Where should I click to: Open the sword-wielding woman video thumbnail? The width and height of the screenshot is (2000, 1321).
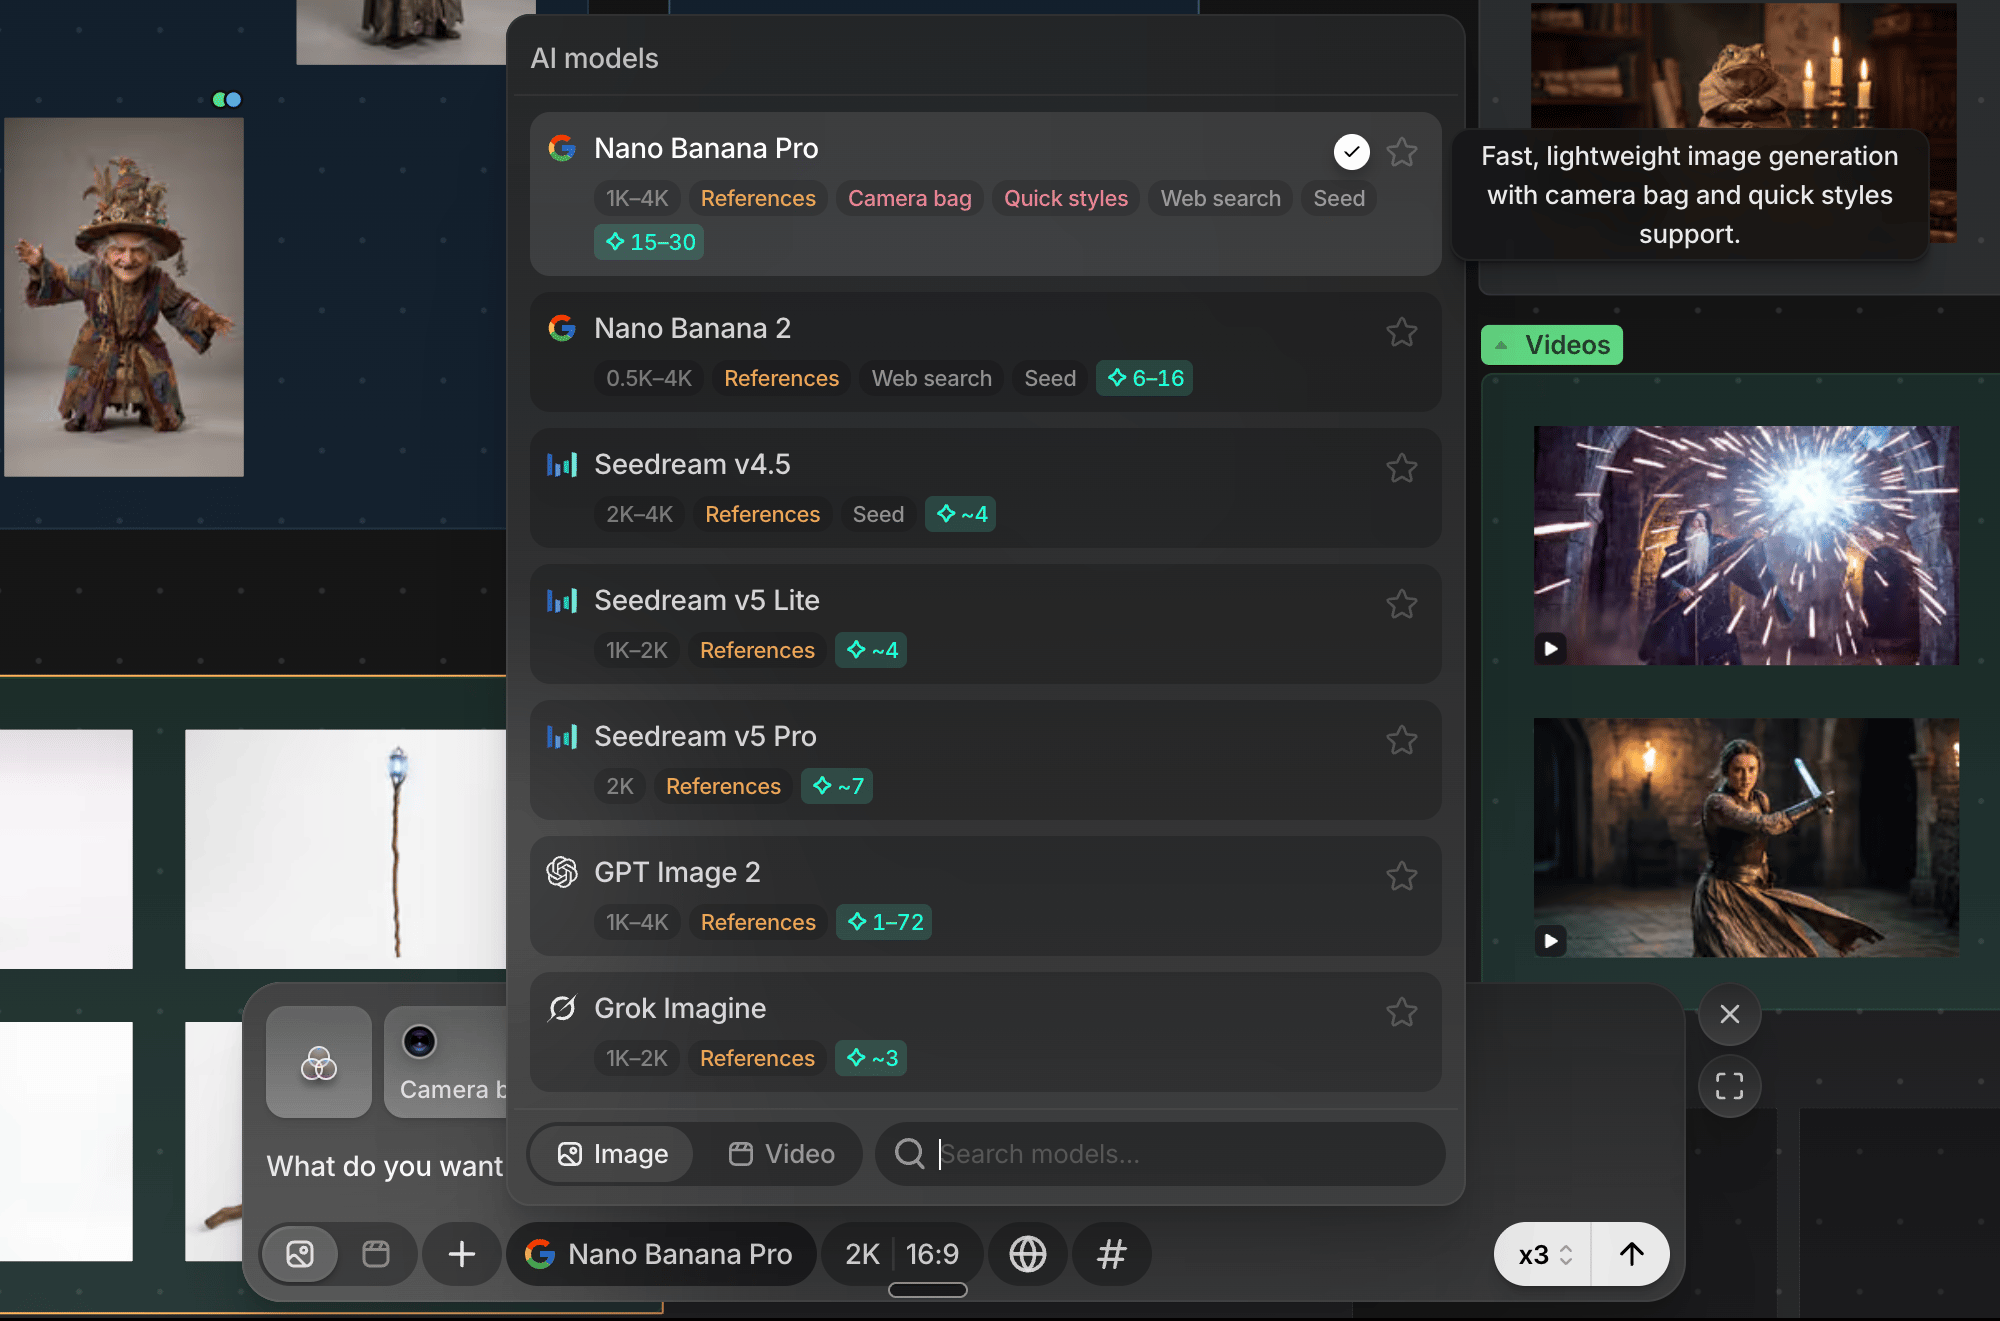(1746, 838)
